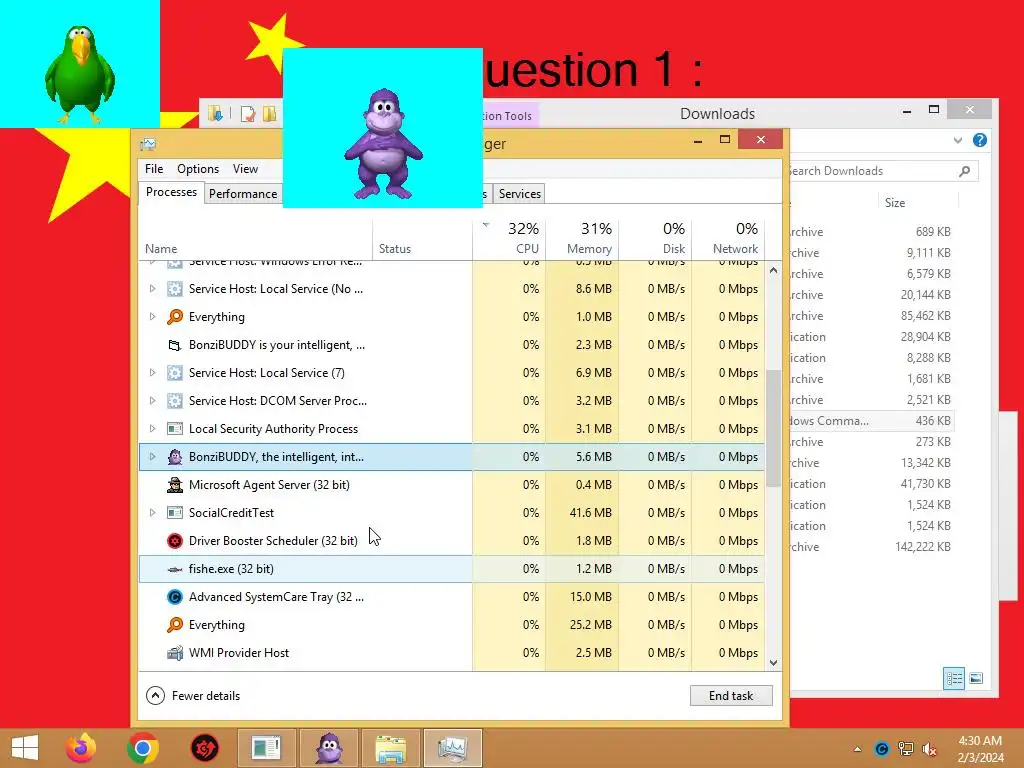The height and width of the screenshot is (768, 1024).
Task: Click the BonziBUDDY purple gorilla process icon
Action: (x=174, y=456)
